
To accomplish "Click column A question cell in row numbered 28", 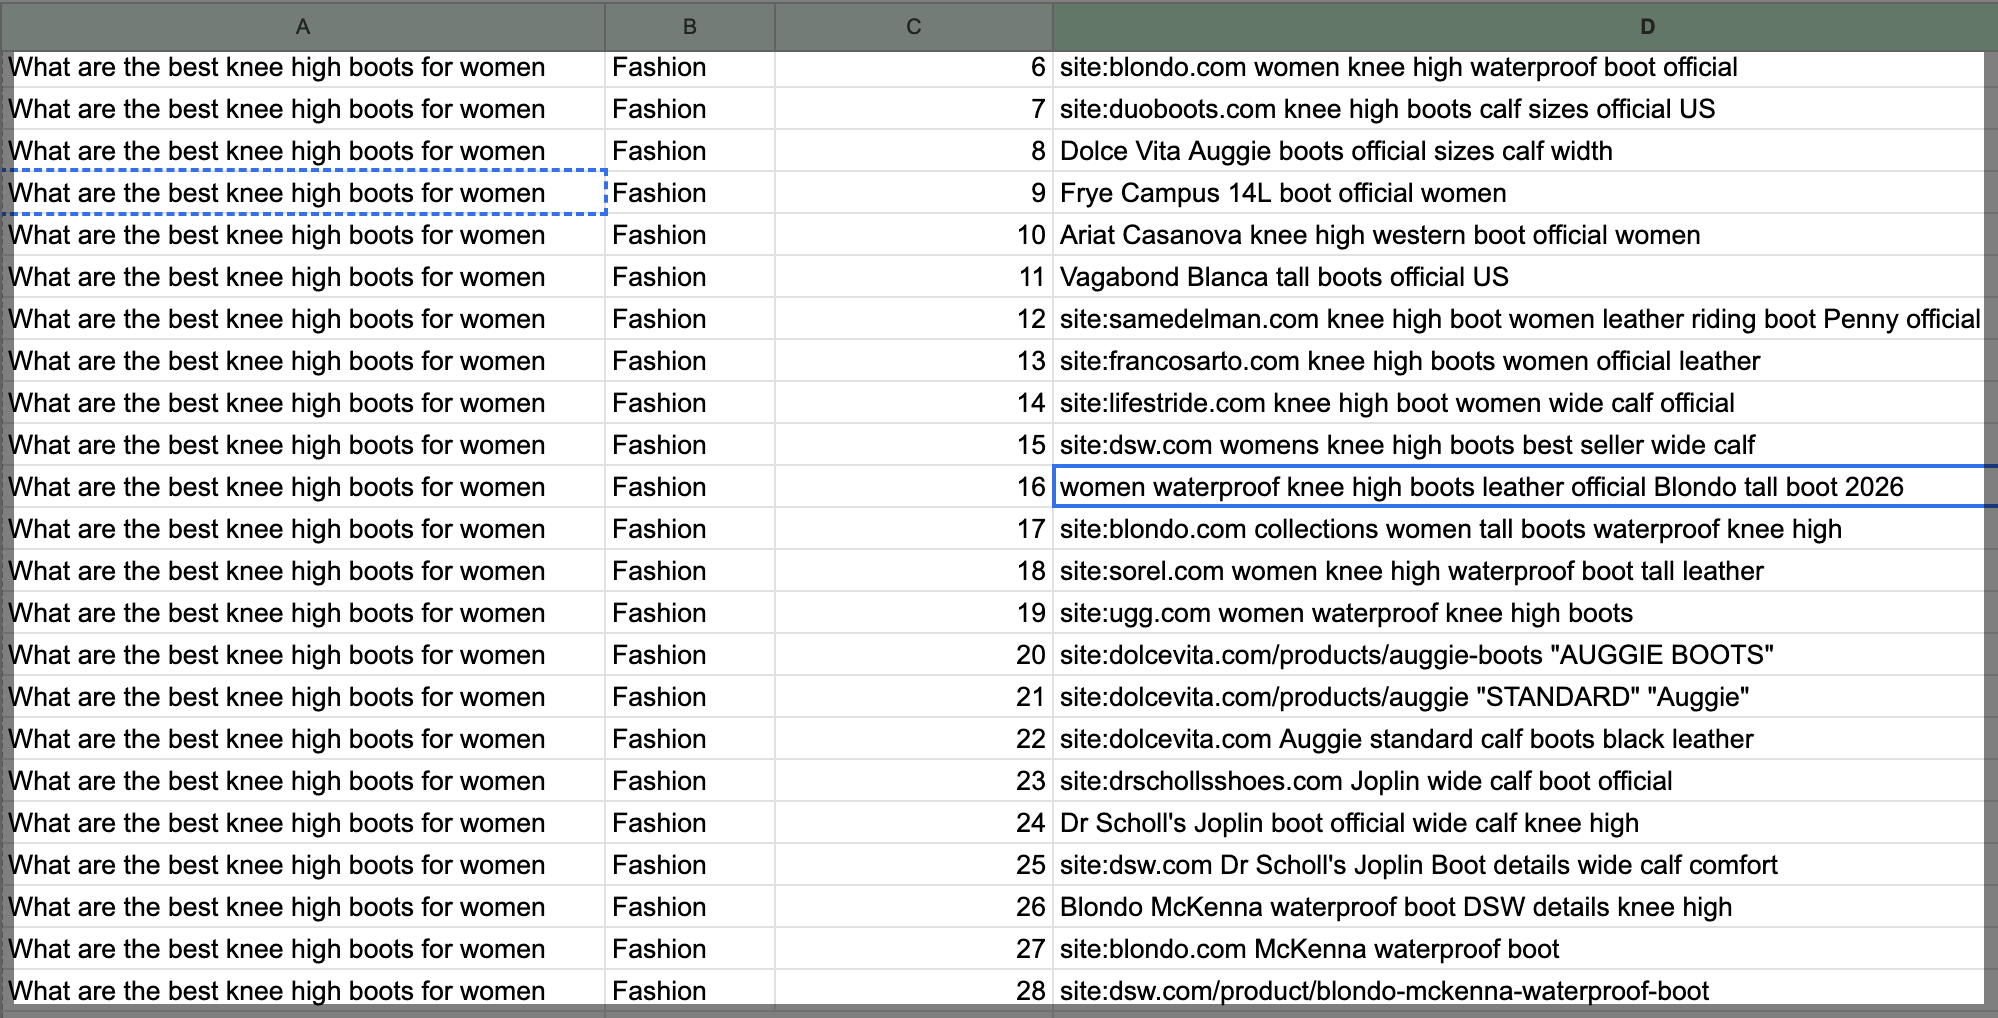I will click(x=304, y=989).
